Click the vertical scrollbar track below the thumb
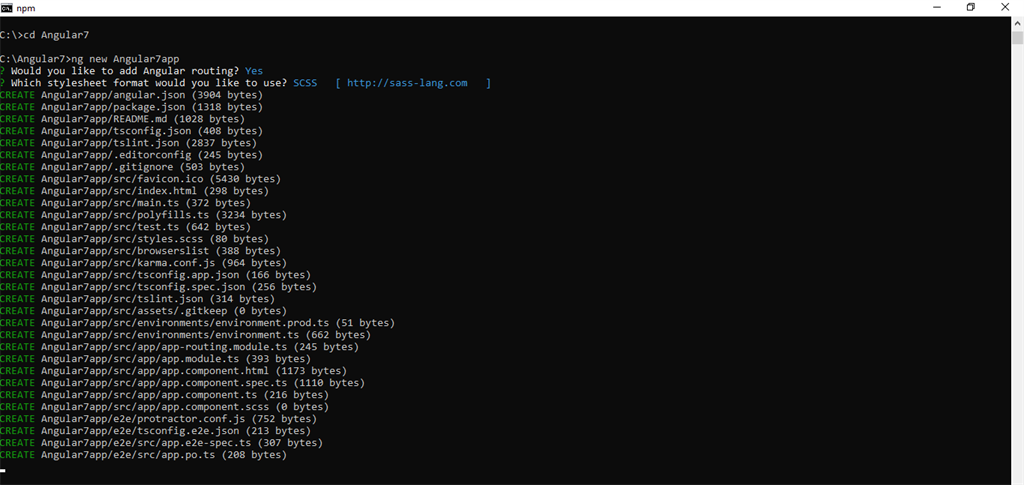Viewport: 1024px width, 485px height. click(x=1017, y=261)
